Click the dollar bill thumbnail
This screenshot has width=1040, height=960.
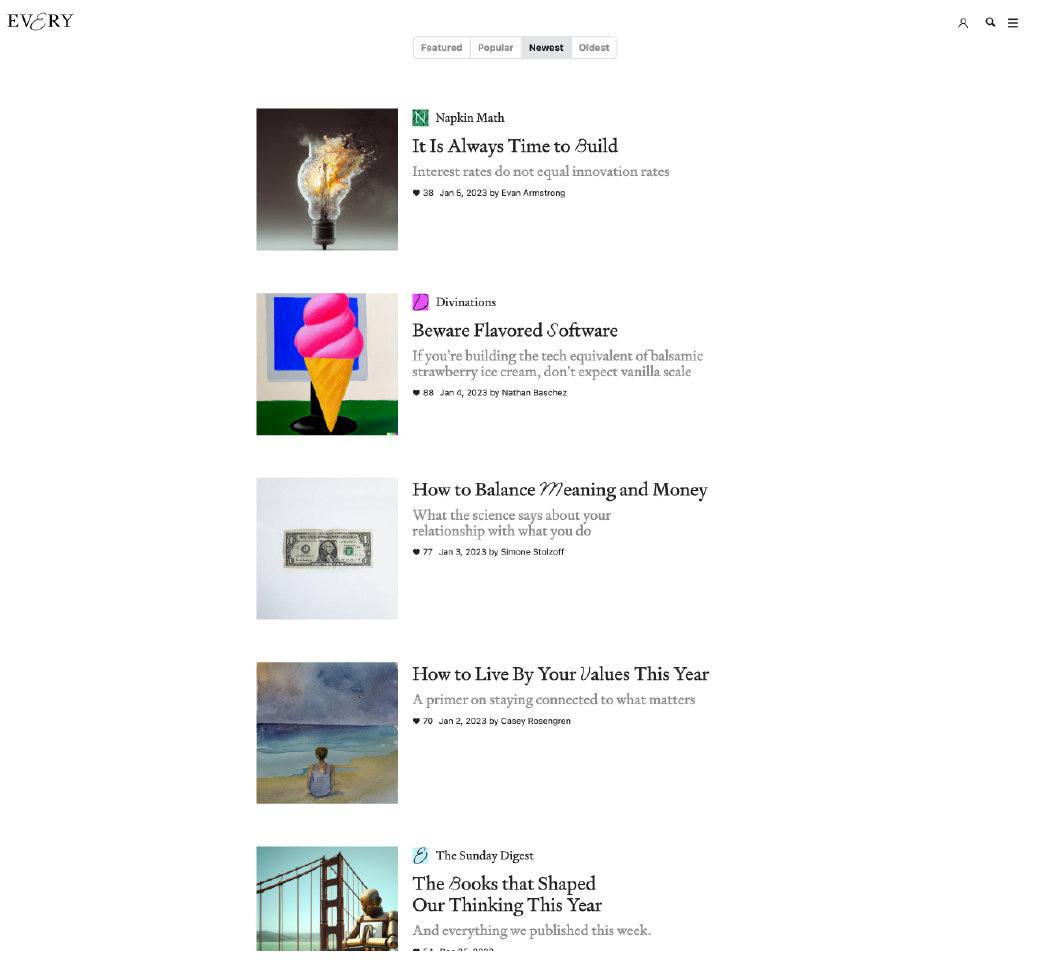(x=327, y=548)
